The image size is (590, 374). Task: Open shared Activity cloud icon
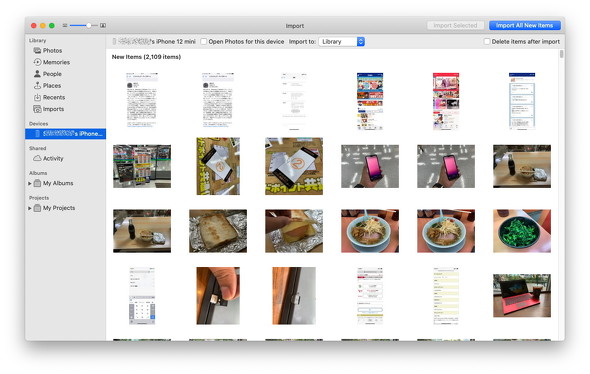(37, 158)
